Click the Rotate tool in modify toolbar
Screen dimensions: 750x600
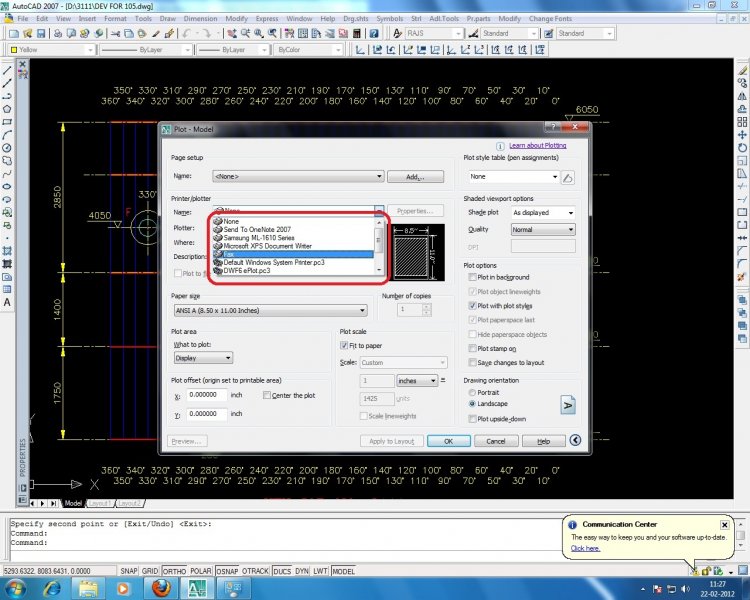742,148
